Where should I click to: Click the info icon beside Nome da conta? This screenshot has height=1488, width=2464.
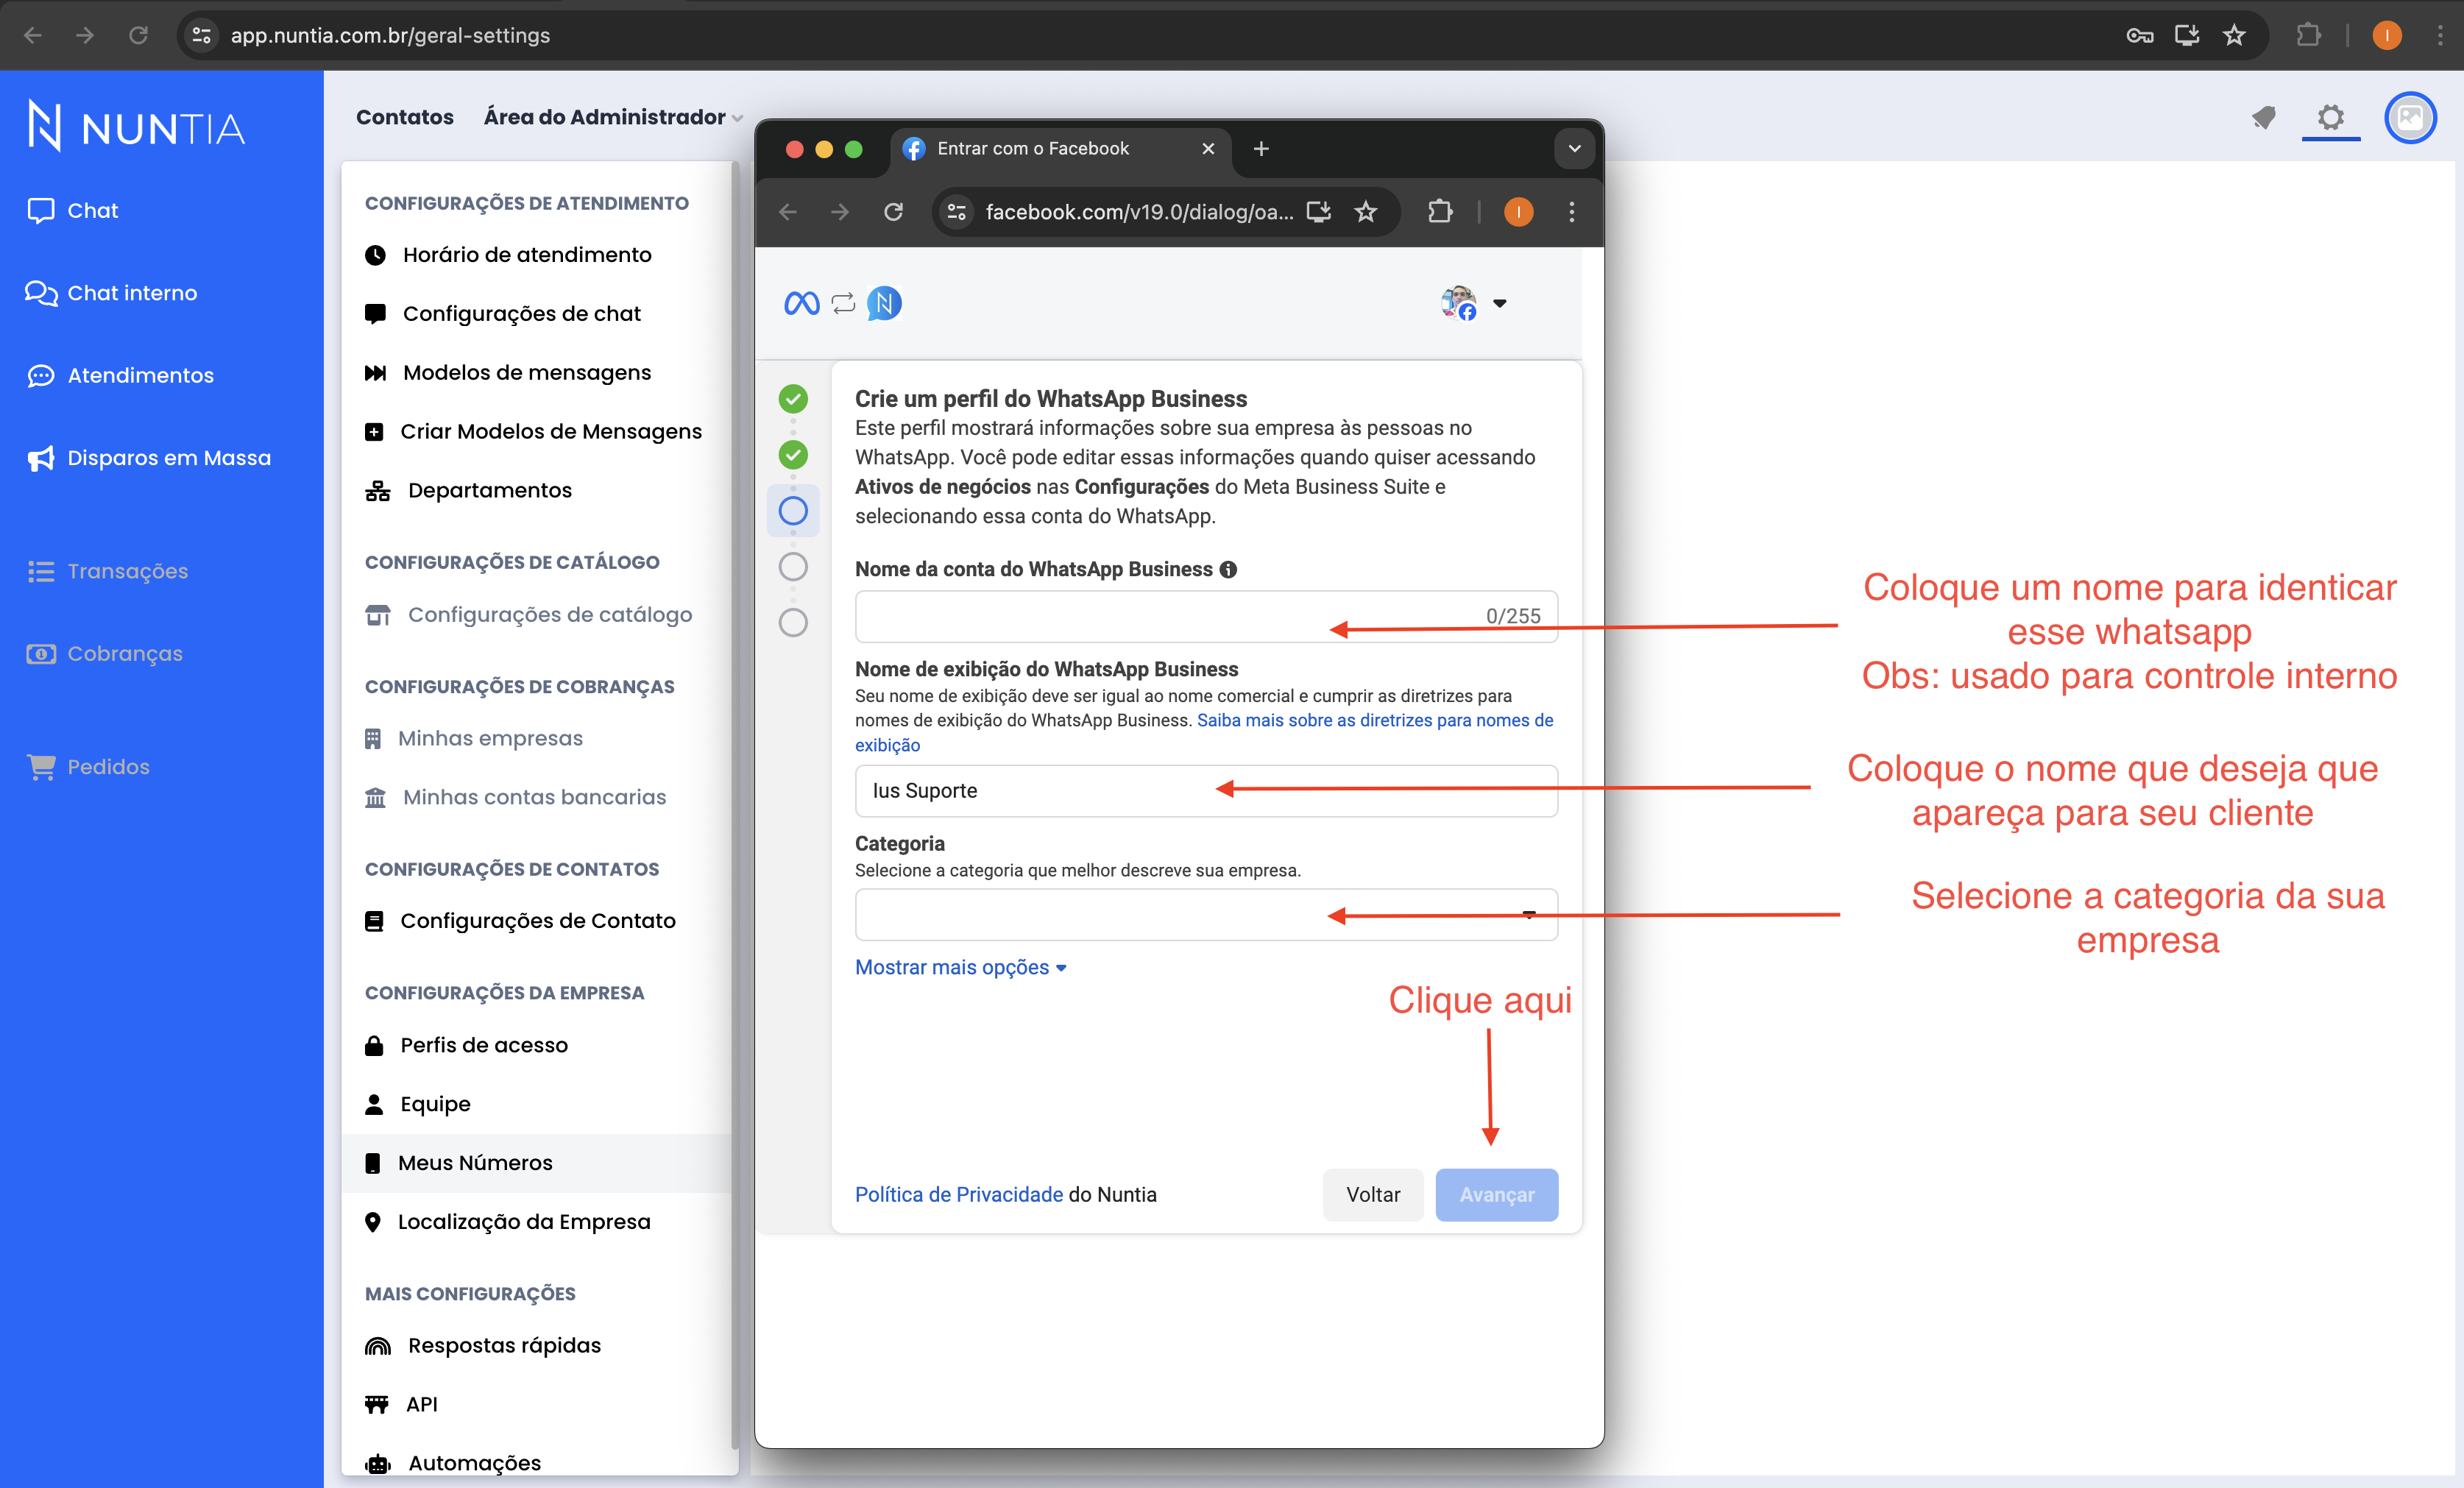pos(1228,569)
